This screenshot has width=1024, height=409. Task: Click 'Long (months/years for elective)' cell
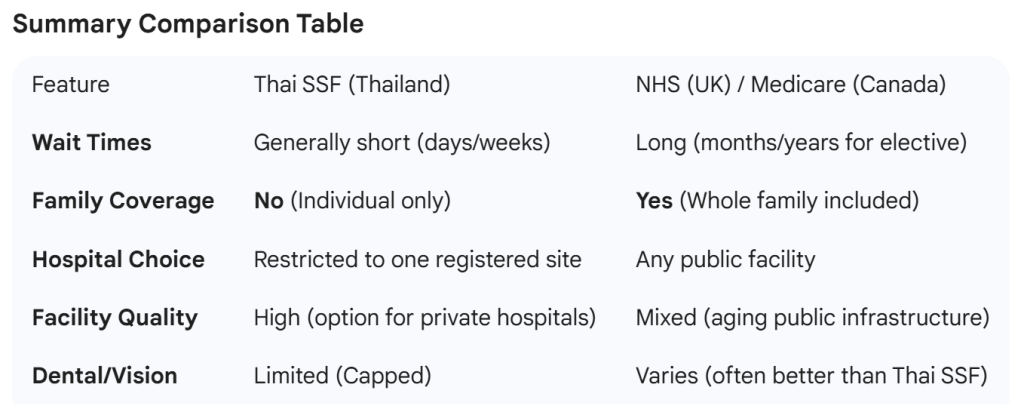800,142
